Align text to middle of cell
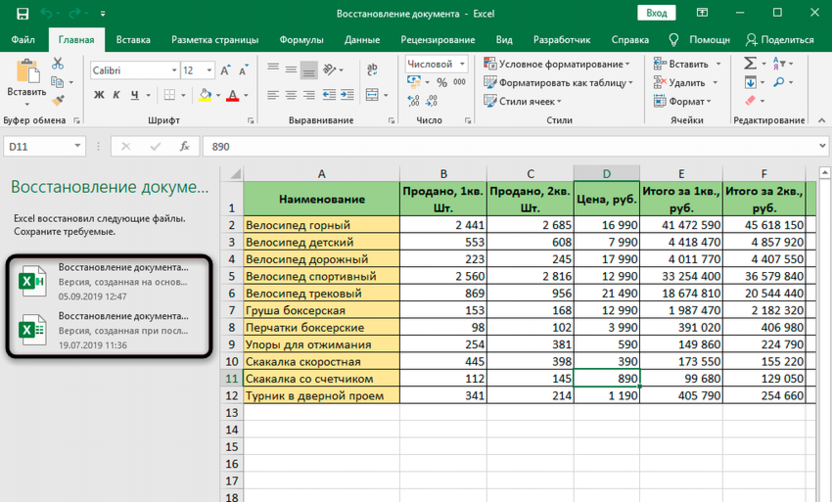This screenshot has width=832, height=502. 291,69
